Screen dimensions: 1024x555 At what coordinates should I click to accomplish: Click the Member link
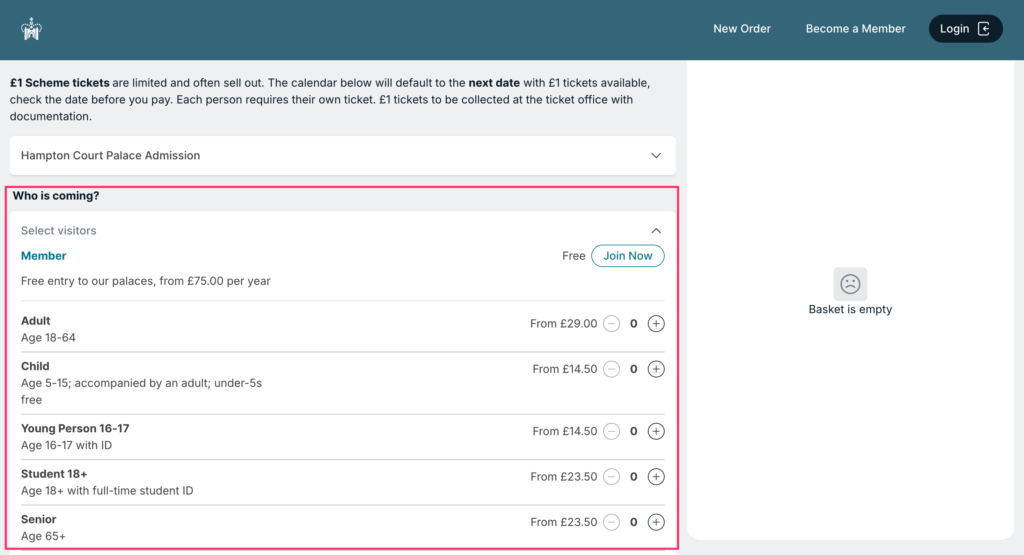[43, 256]
